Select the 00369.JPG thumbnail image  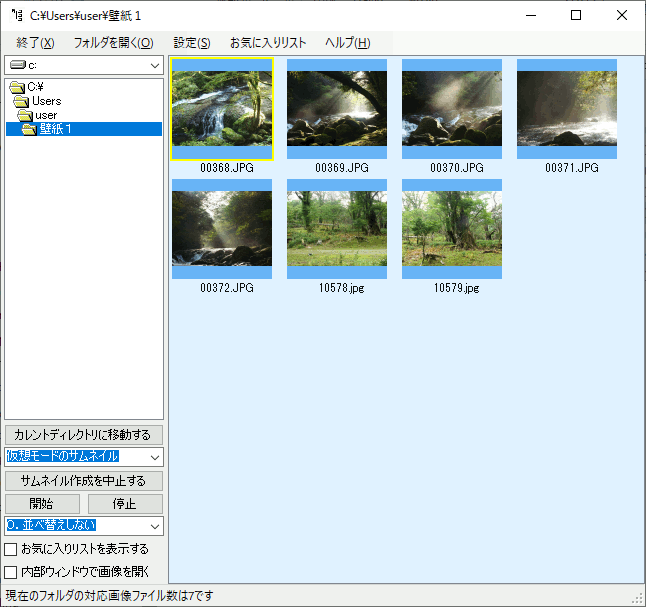click(337, 109)
